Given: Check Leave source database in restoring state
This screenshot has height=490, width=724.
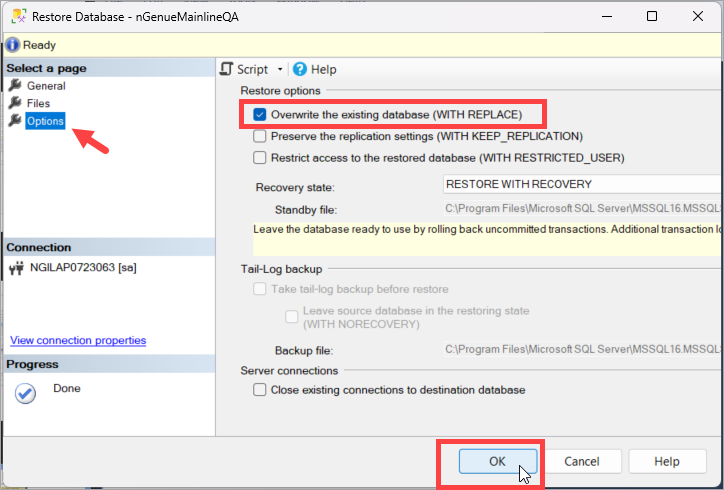Looking at the screenshot, I should (291, 317).
